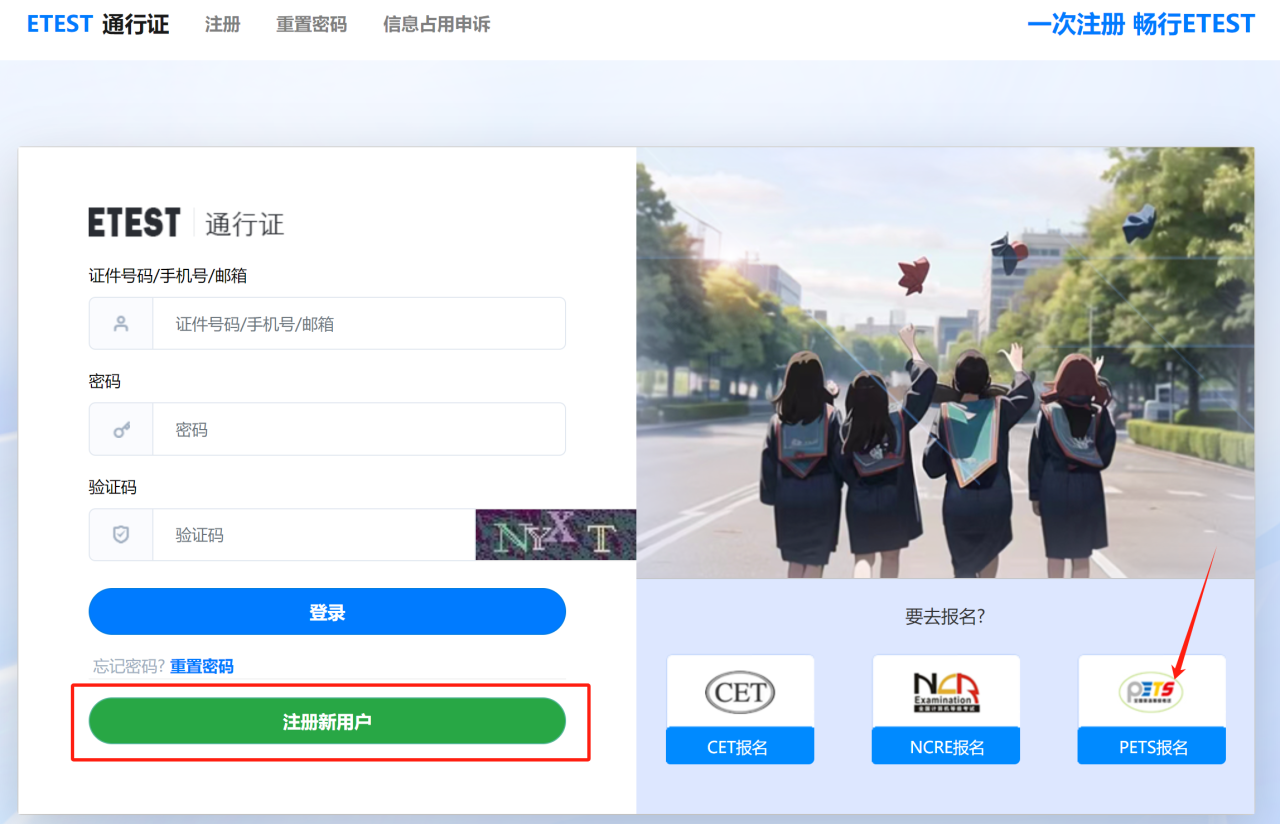Follow the 重置密码 link below login

point(201,666)
